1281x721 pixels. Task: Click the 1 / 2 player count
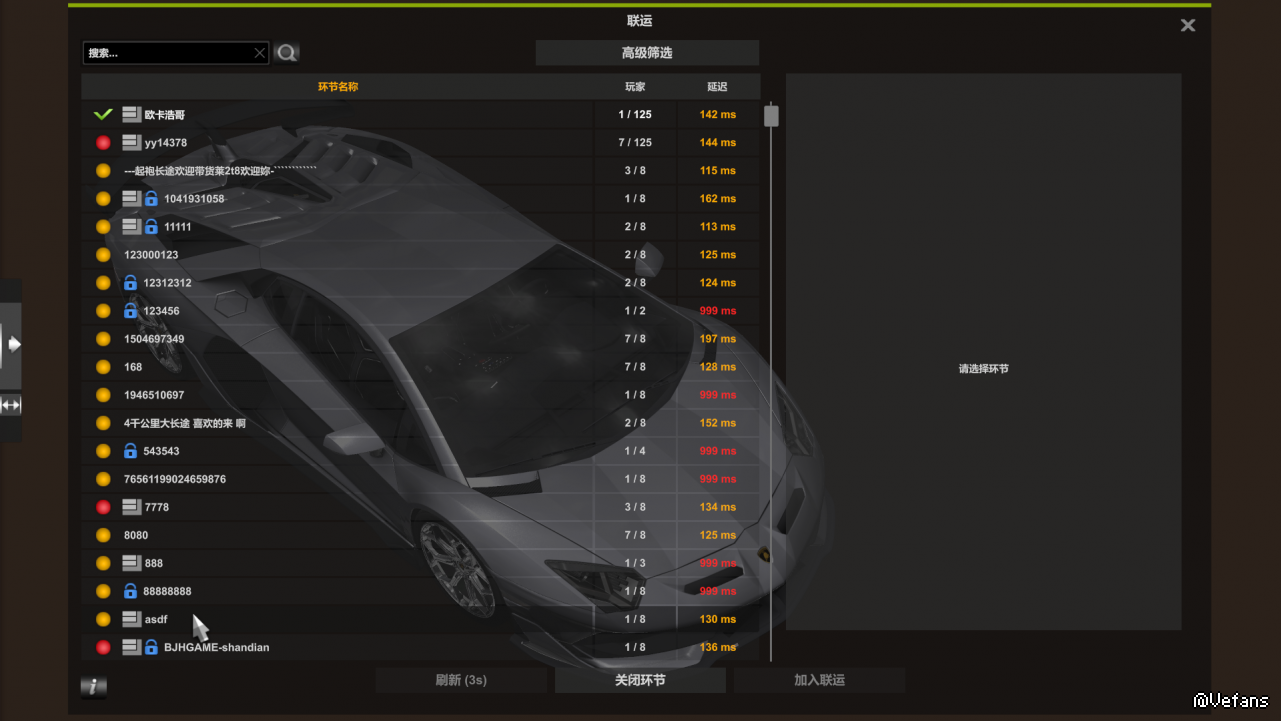click(635, 311)
